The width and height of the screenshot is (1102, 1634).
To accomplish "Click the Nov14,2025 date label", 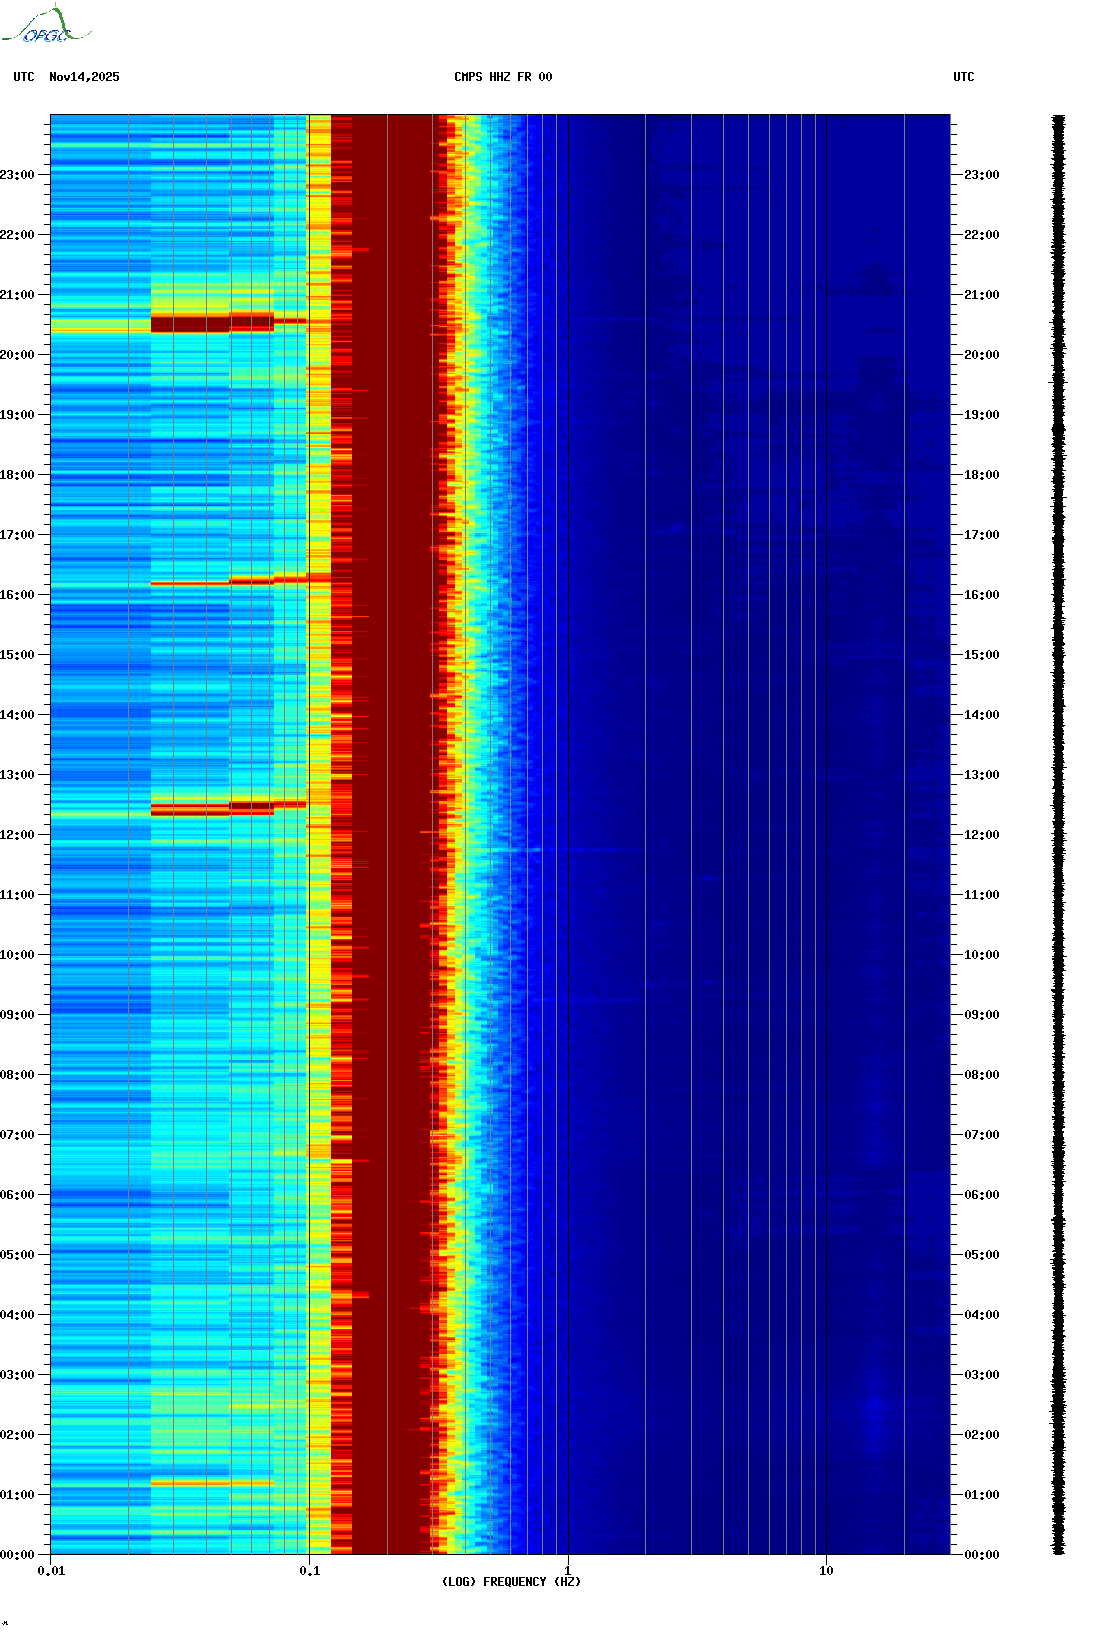I will pos(84,77).
